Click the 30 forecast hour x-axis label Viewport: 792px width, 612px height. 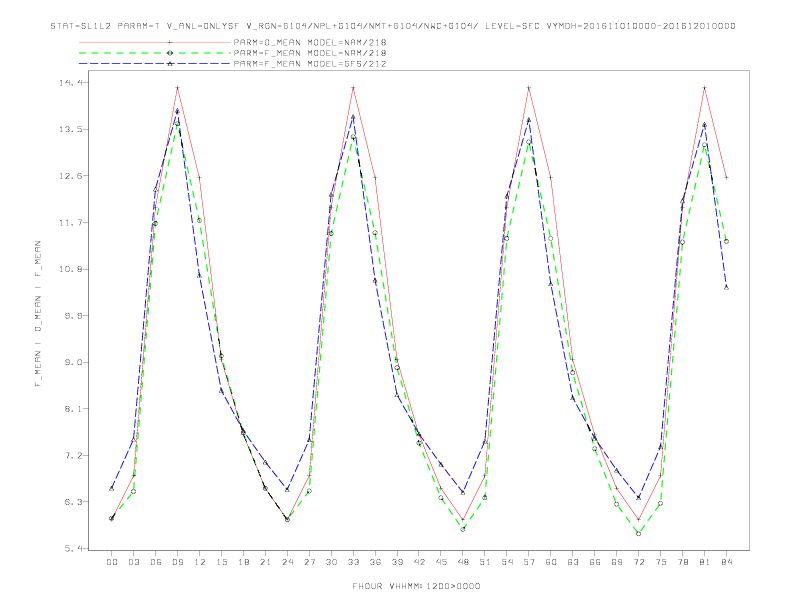(x=331, y=562)
